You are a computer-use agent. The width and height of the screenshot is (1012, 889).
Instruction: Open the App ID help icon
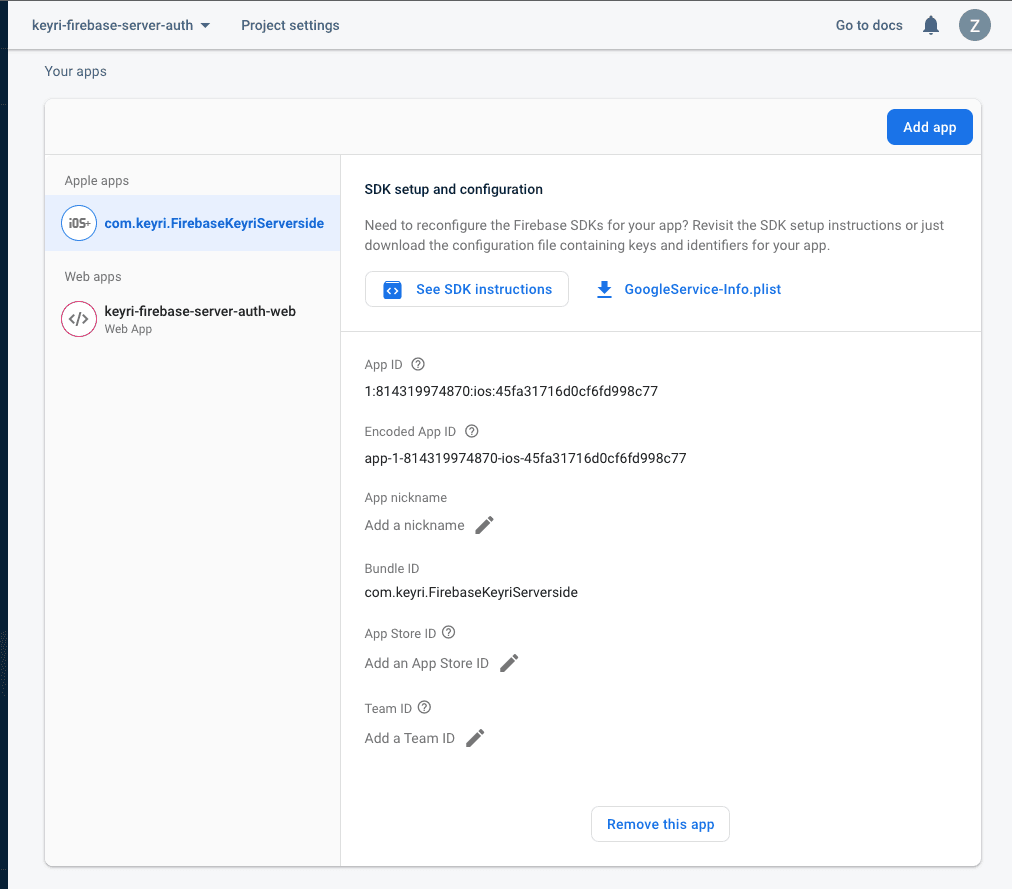[x=418, y=364]
